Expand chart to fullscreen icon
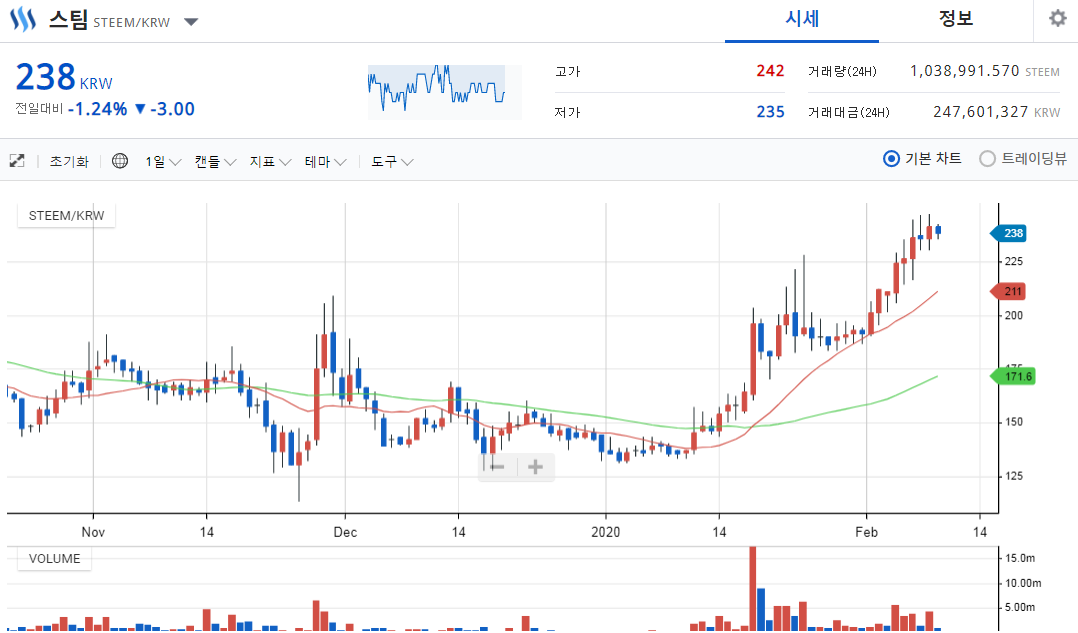Image resolution: width=1078 pixels, height=633 pixels. [x=16, y=161]
